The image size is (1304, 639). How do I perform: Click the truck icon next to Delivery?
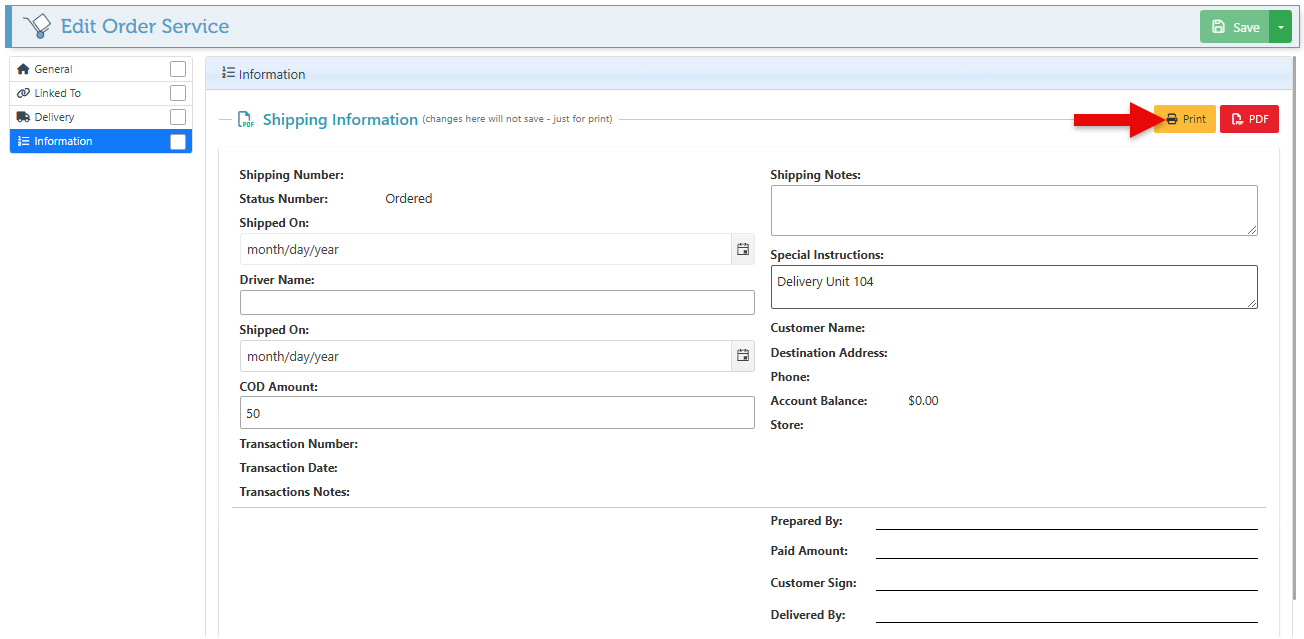coord(24,117)
